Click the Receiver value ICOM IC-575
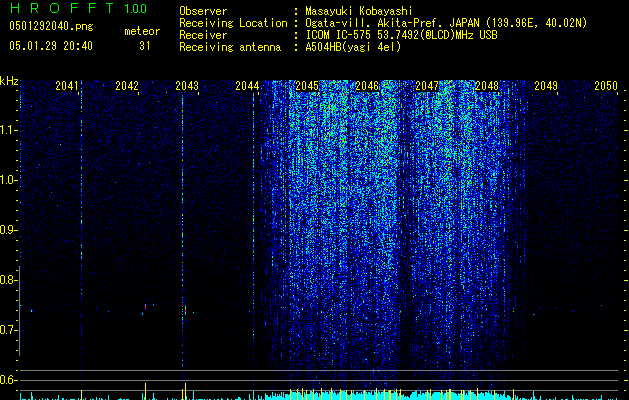This screenshot has width=629, height=400. pos(401,35)
